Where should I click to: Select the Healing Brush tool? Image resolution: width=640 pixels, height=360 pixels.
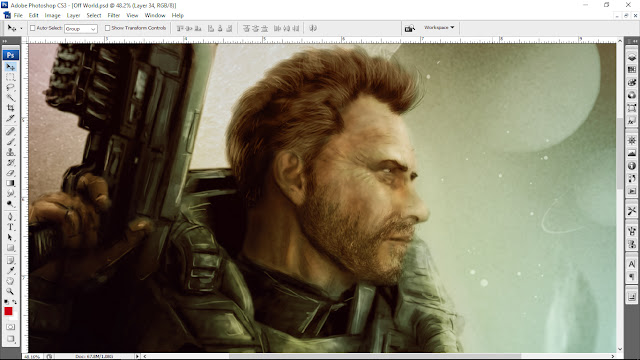pos(10,131)
